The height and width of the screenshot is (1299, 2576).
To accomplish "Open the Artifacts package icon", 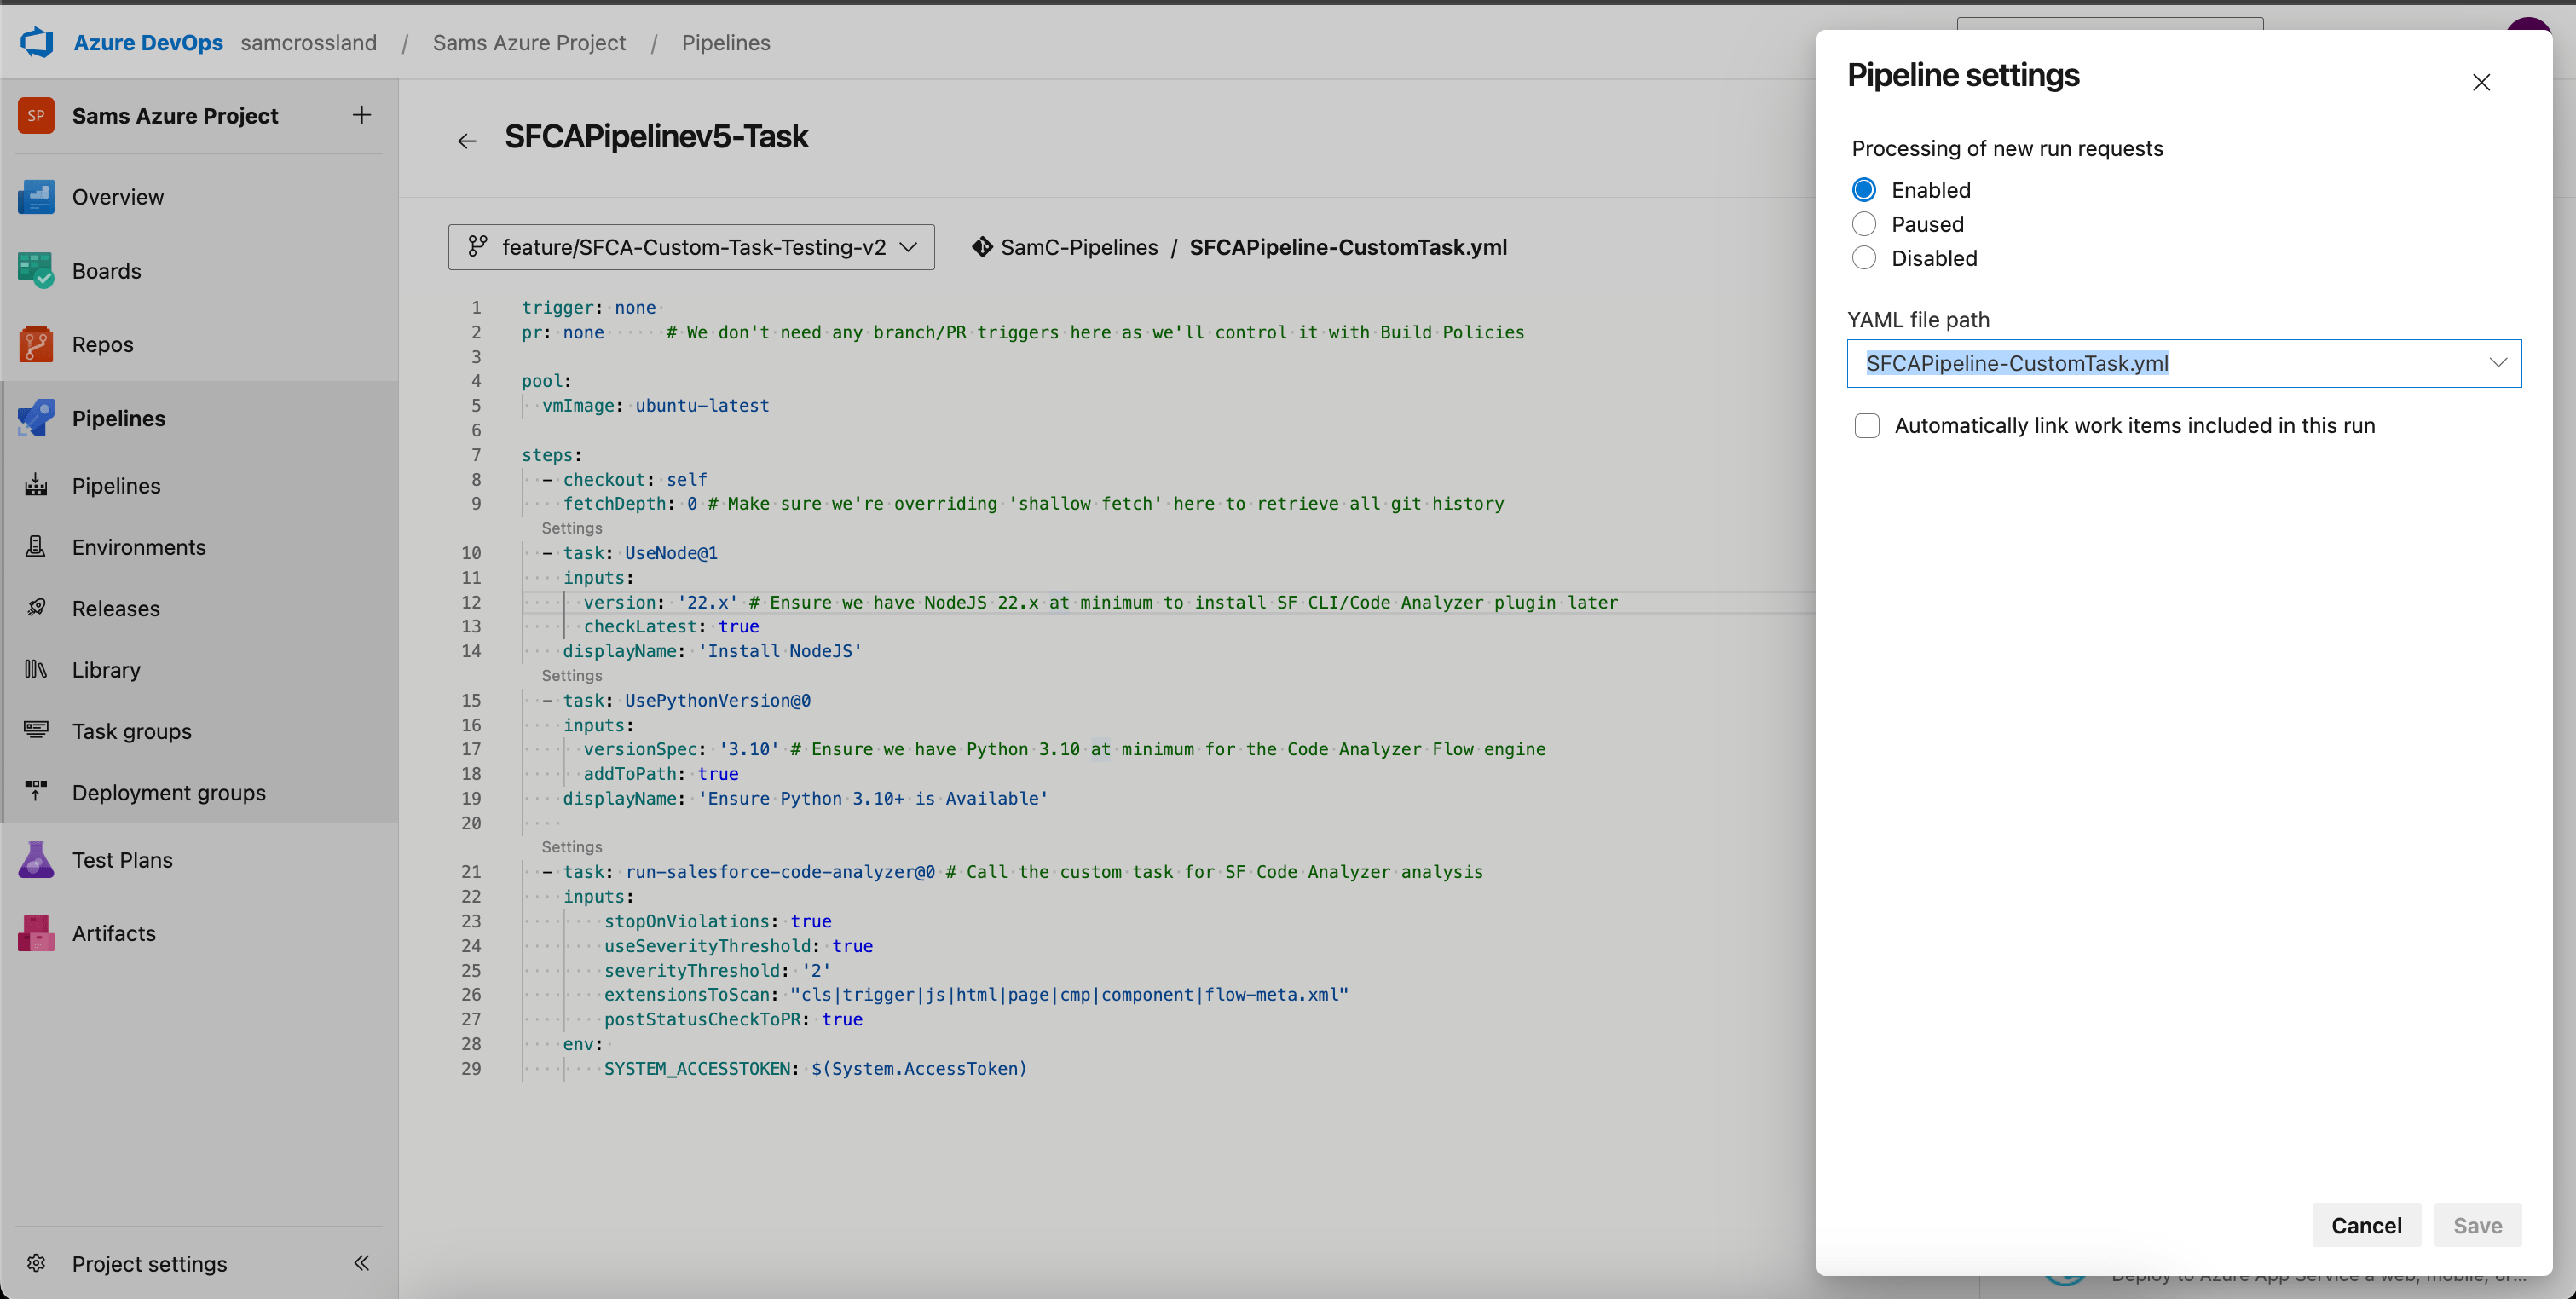I will 36,933.
